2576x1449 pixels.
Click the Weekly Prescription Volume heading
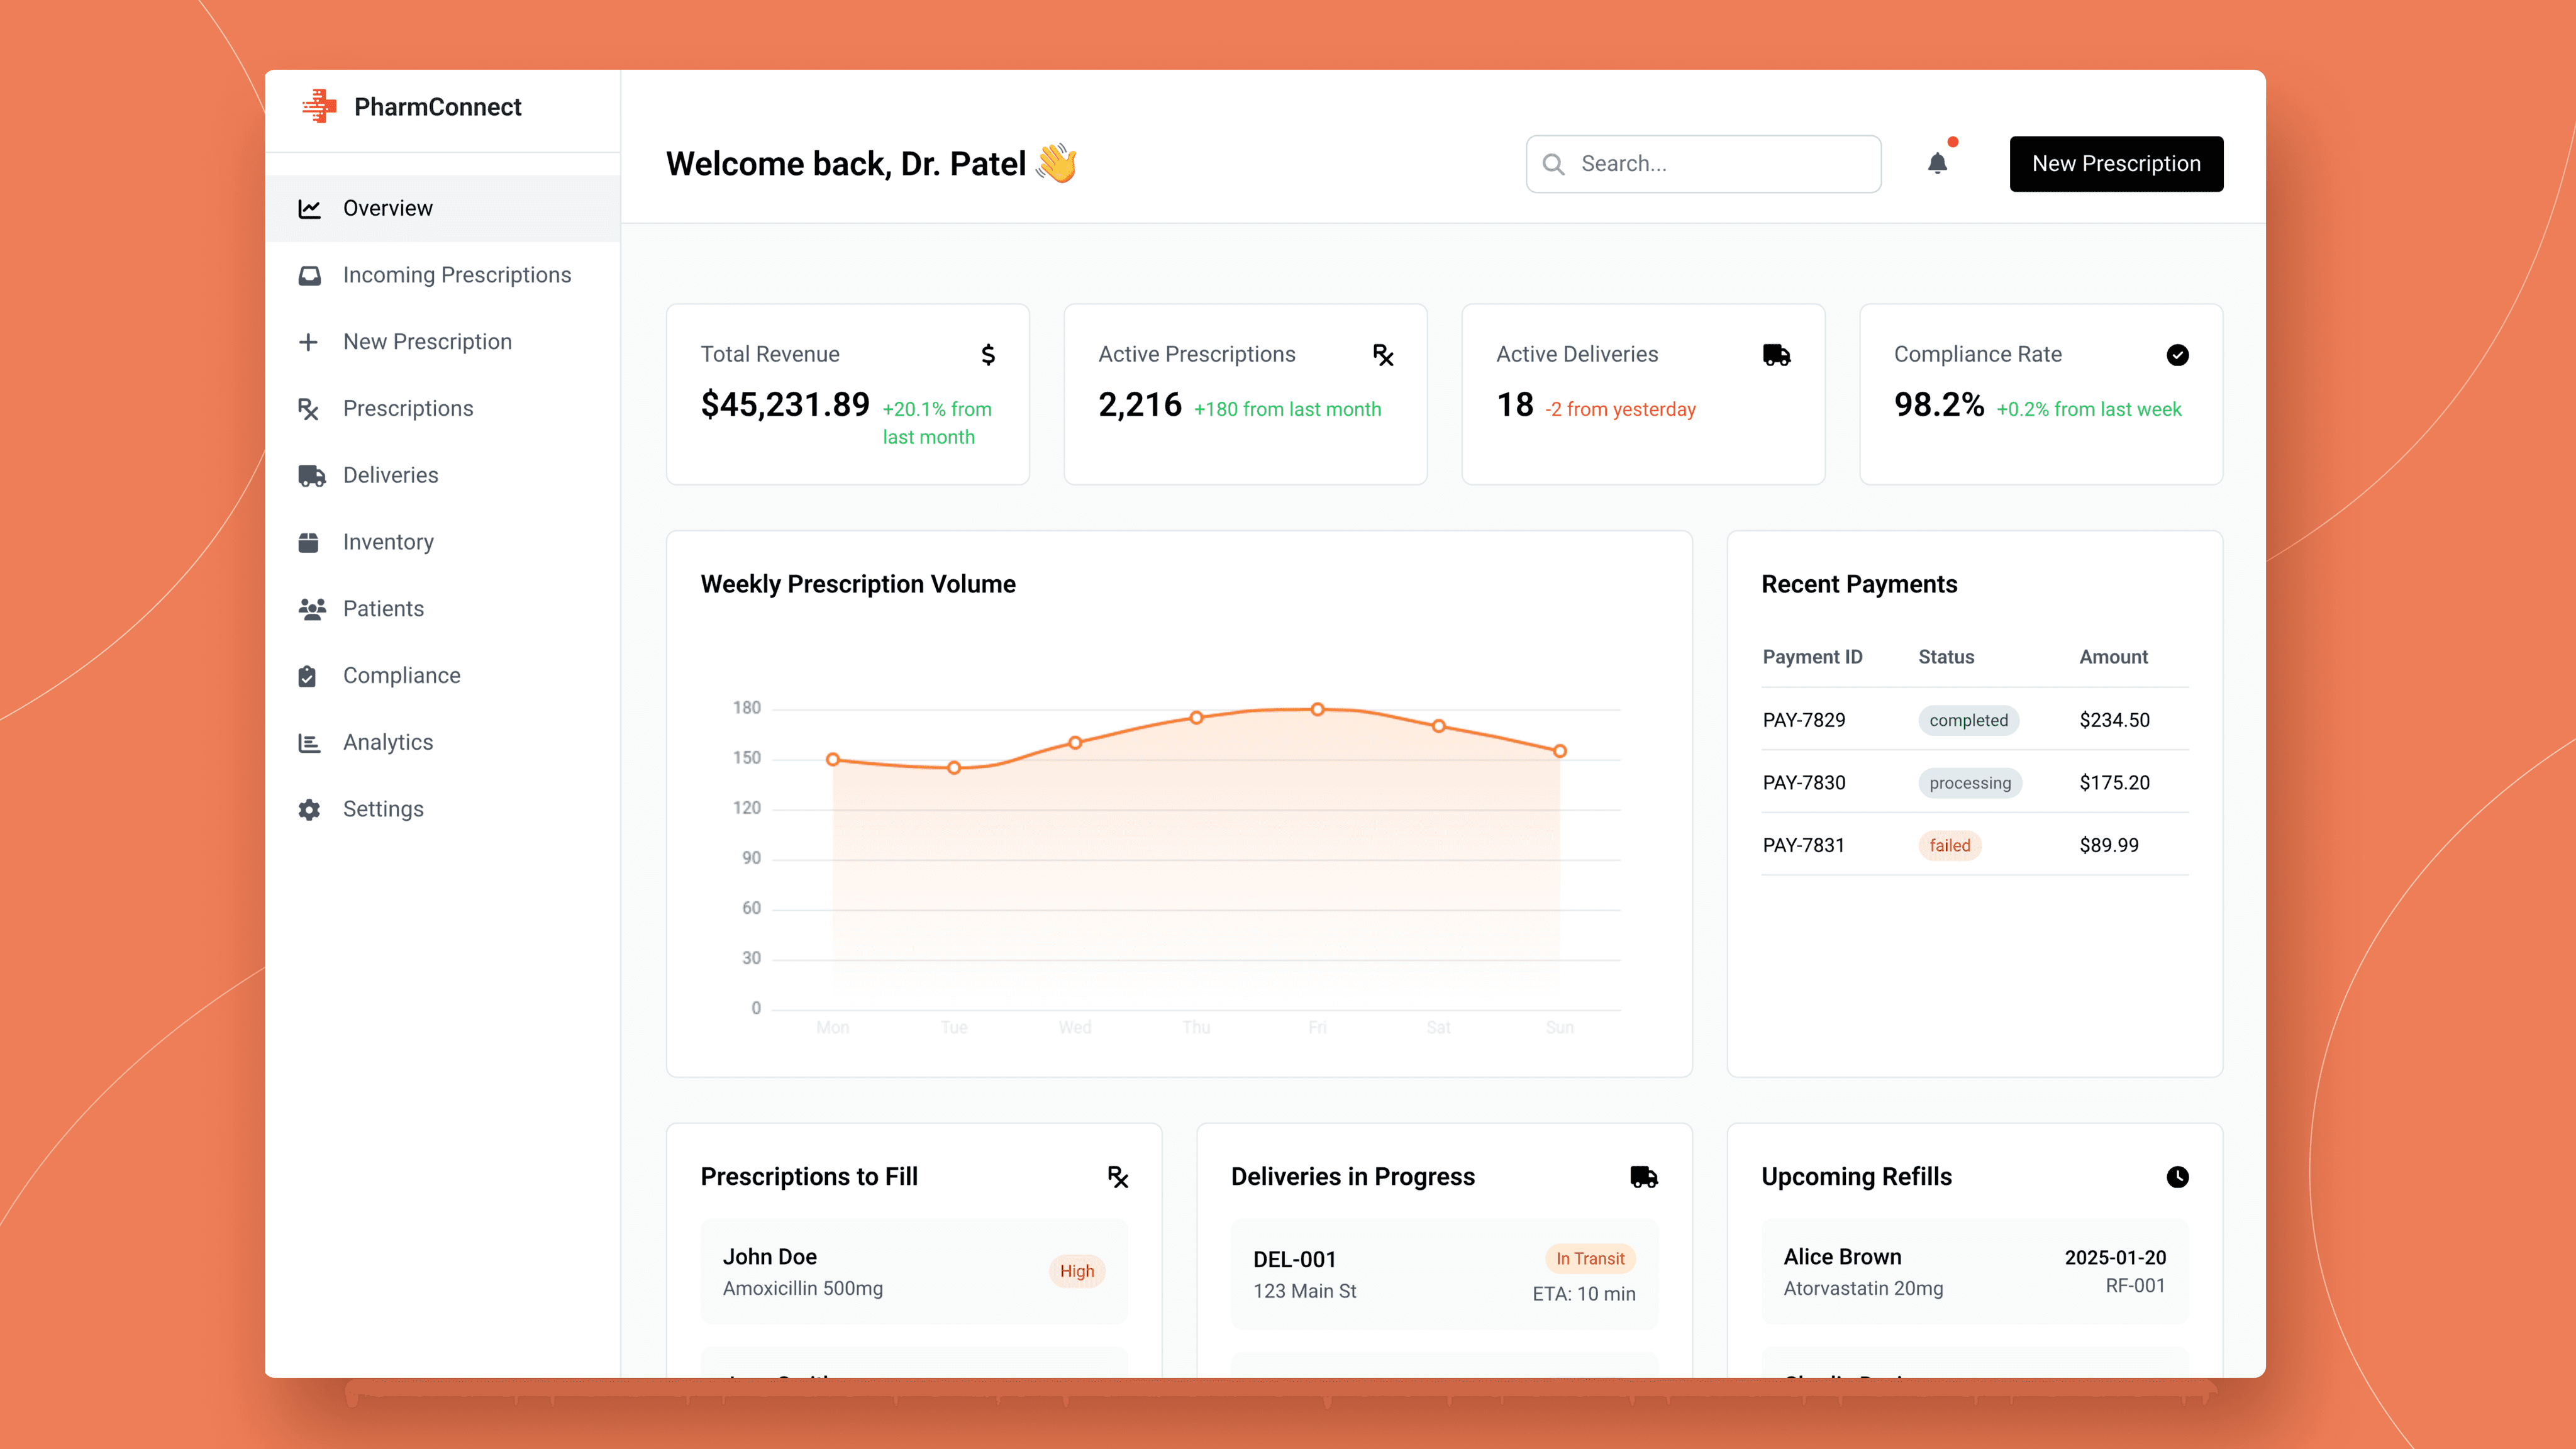pos(858,584)
